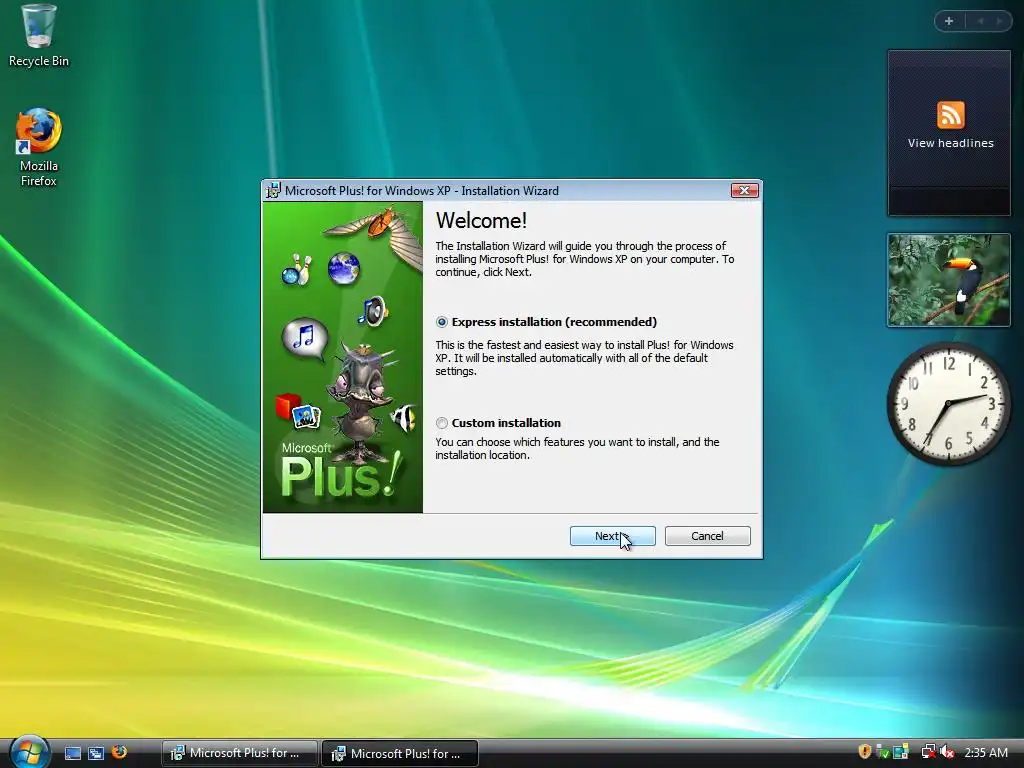Launch Firefox from quick launch bar
1024x768 pixels.
119,752
